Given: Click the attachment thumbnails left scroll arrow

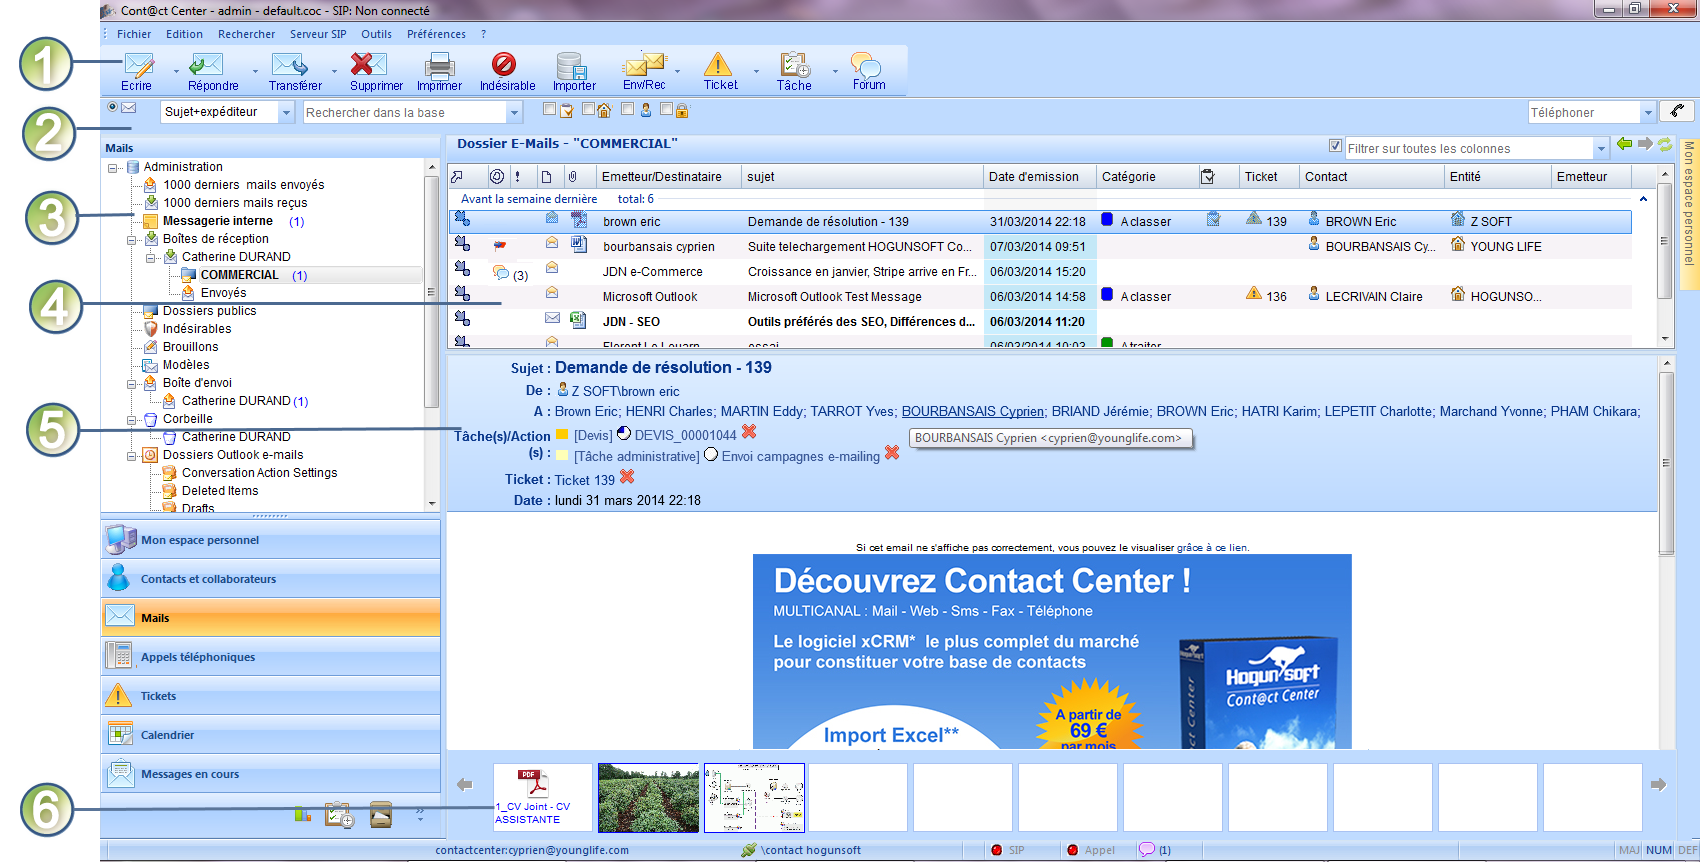Looking at the screenshot, I should point(464,784).
